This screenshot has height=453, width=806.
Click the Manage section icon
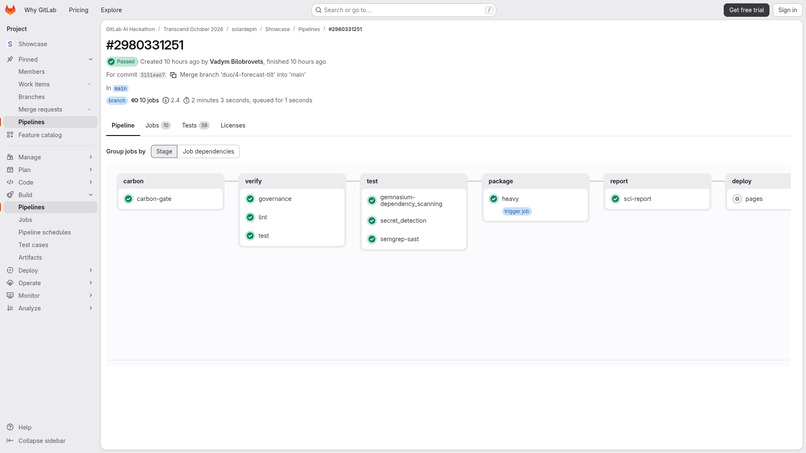(x=10, y=157)
